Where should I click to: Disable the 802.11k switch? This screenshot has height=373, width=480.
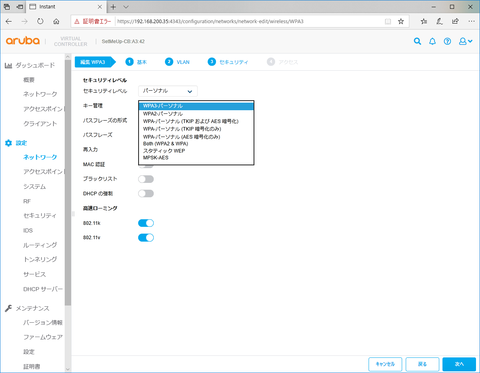click(x=146, y=223)
